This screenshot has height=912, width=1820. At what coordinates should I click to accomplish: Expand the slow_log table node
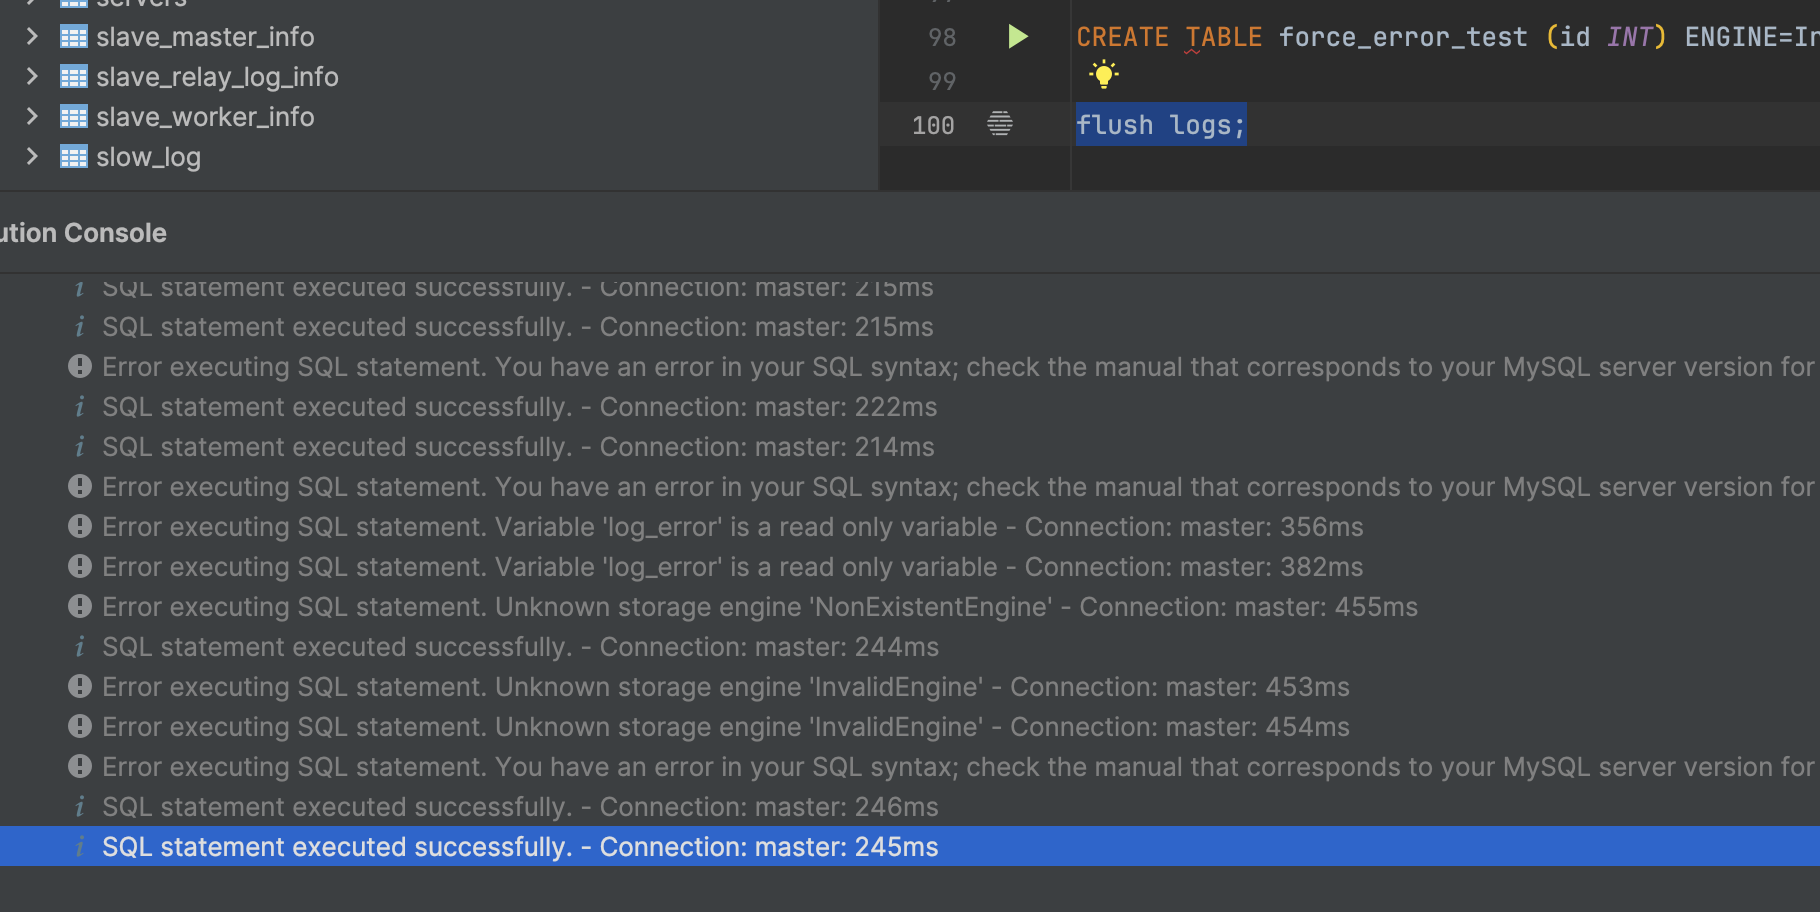32,157
